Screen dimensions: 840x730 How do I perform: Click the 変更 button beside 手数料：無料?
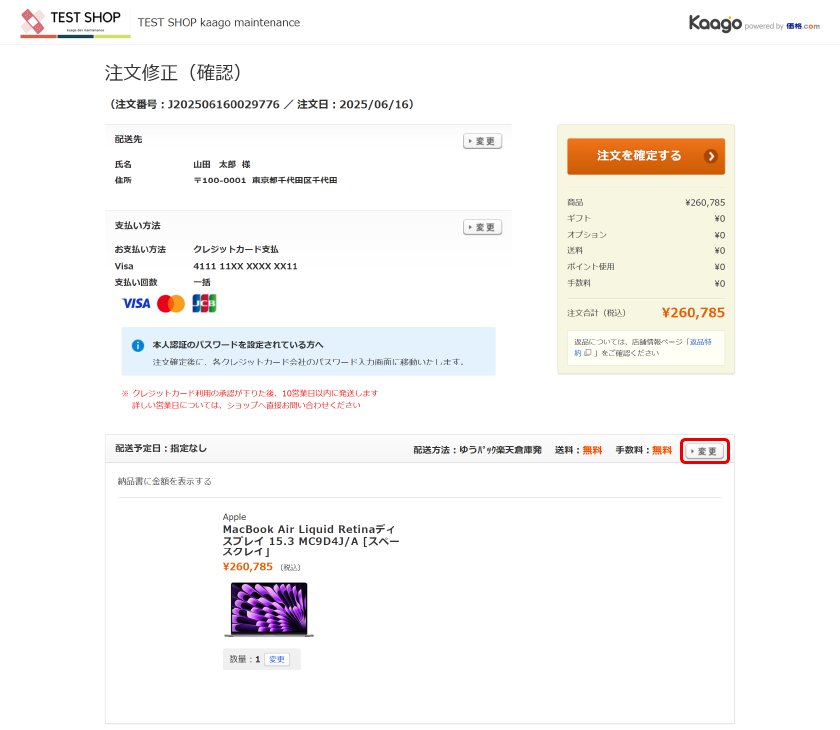pyautogui.click(x=704, y=451)
